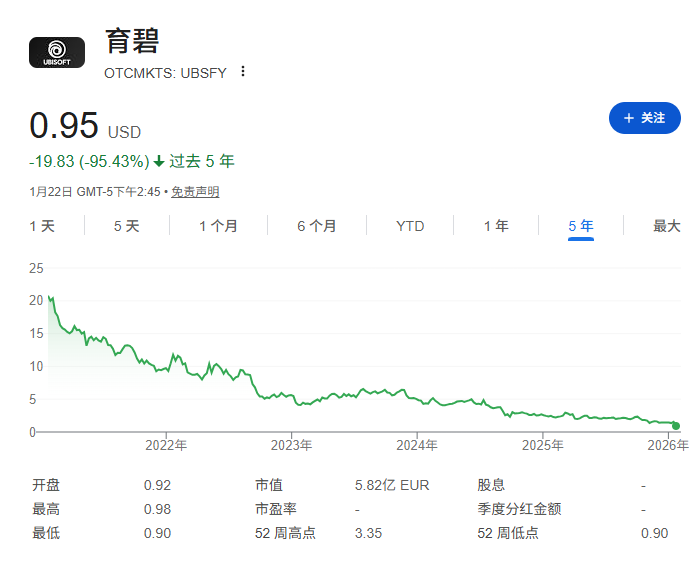This screenshot has width=696, height=575.
Task: Click the 0.98 high value
Action: tap(157, 509)
